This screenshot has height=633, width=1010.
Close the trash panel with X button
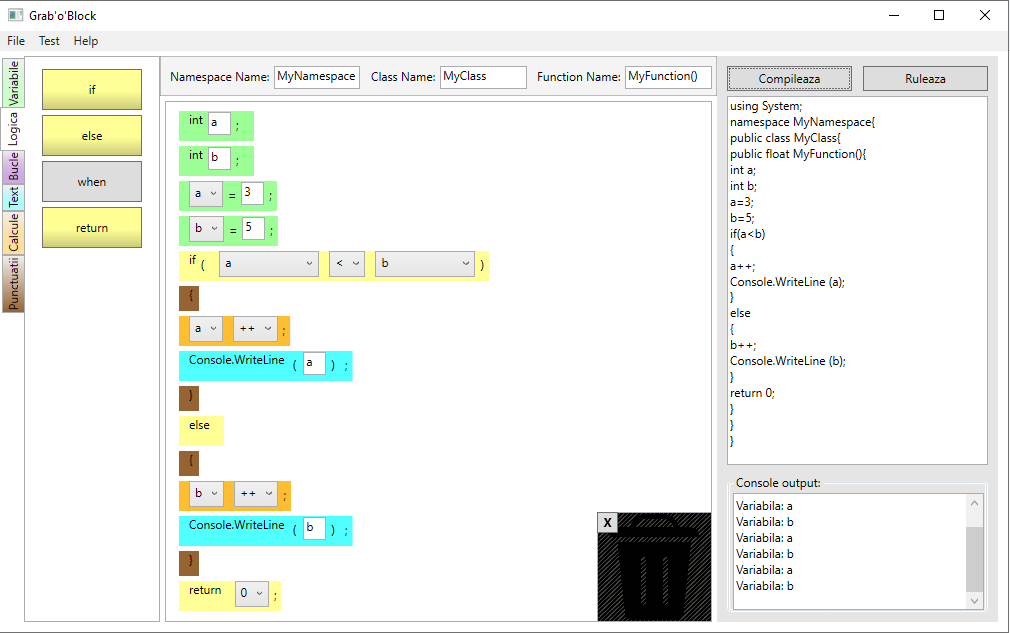(607, 523)
